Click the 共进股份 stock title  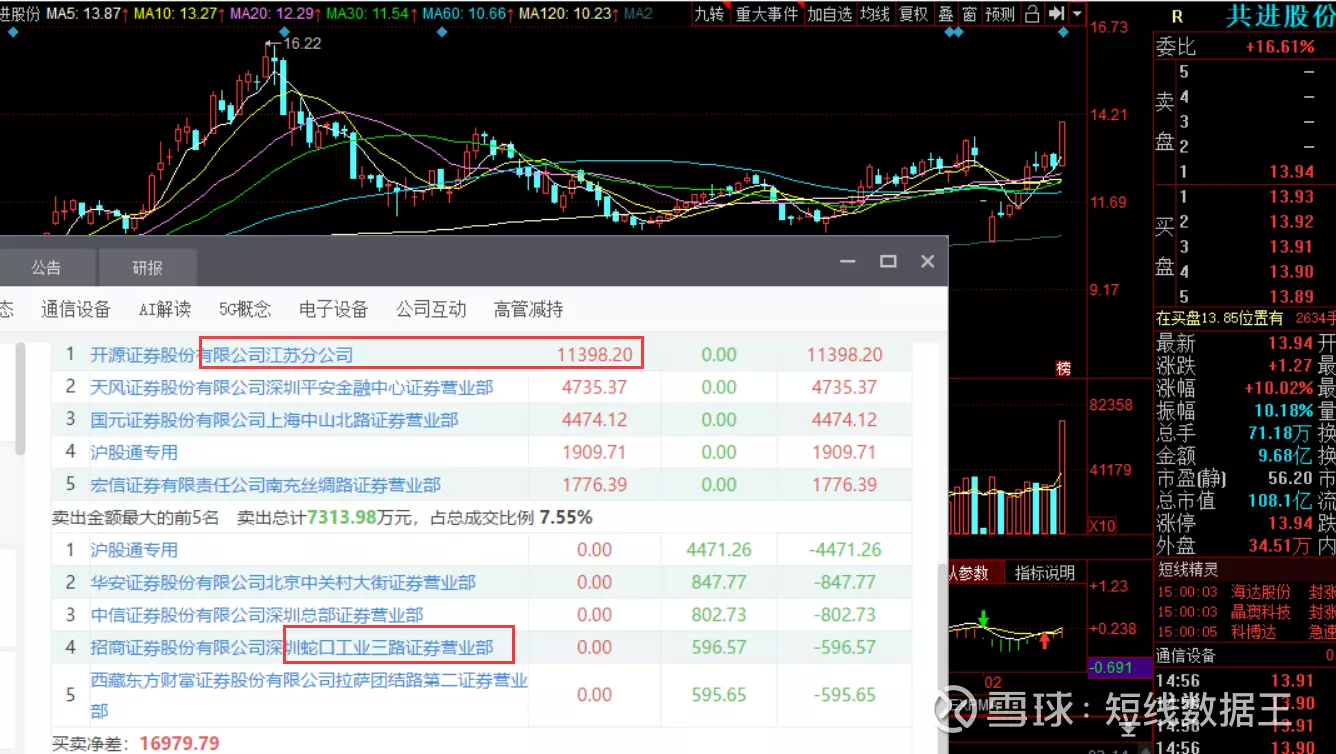point(1281,17)
